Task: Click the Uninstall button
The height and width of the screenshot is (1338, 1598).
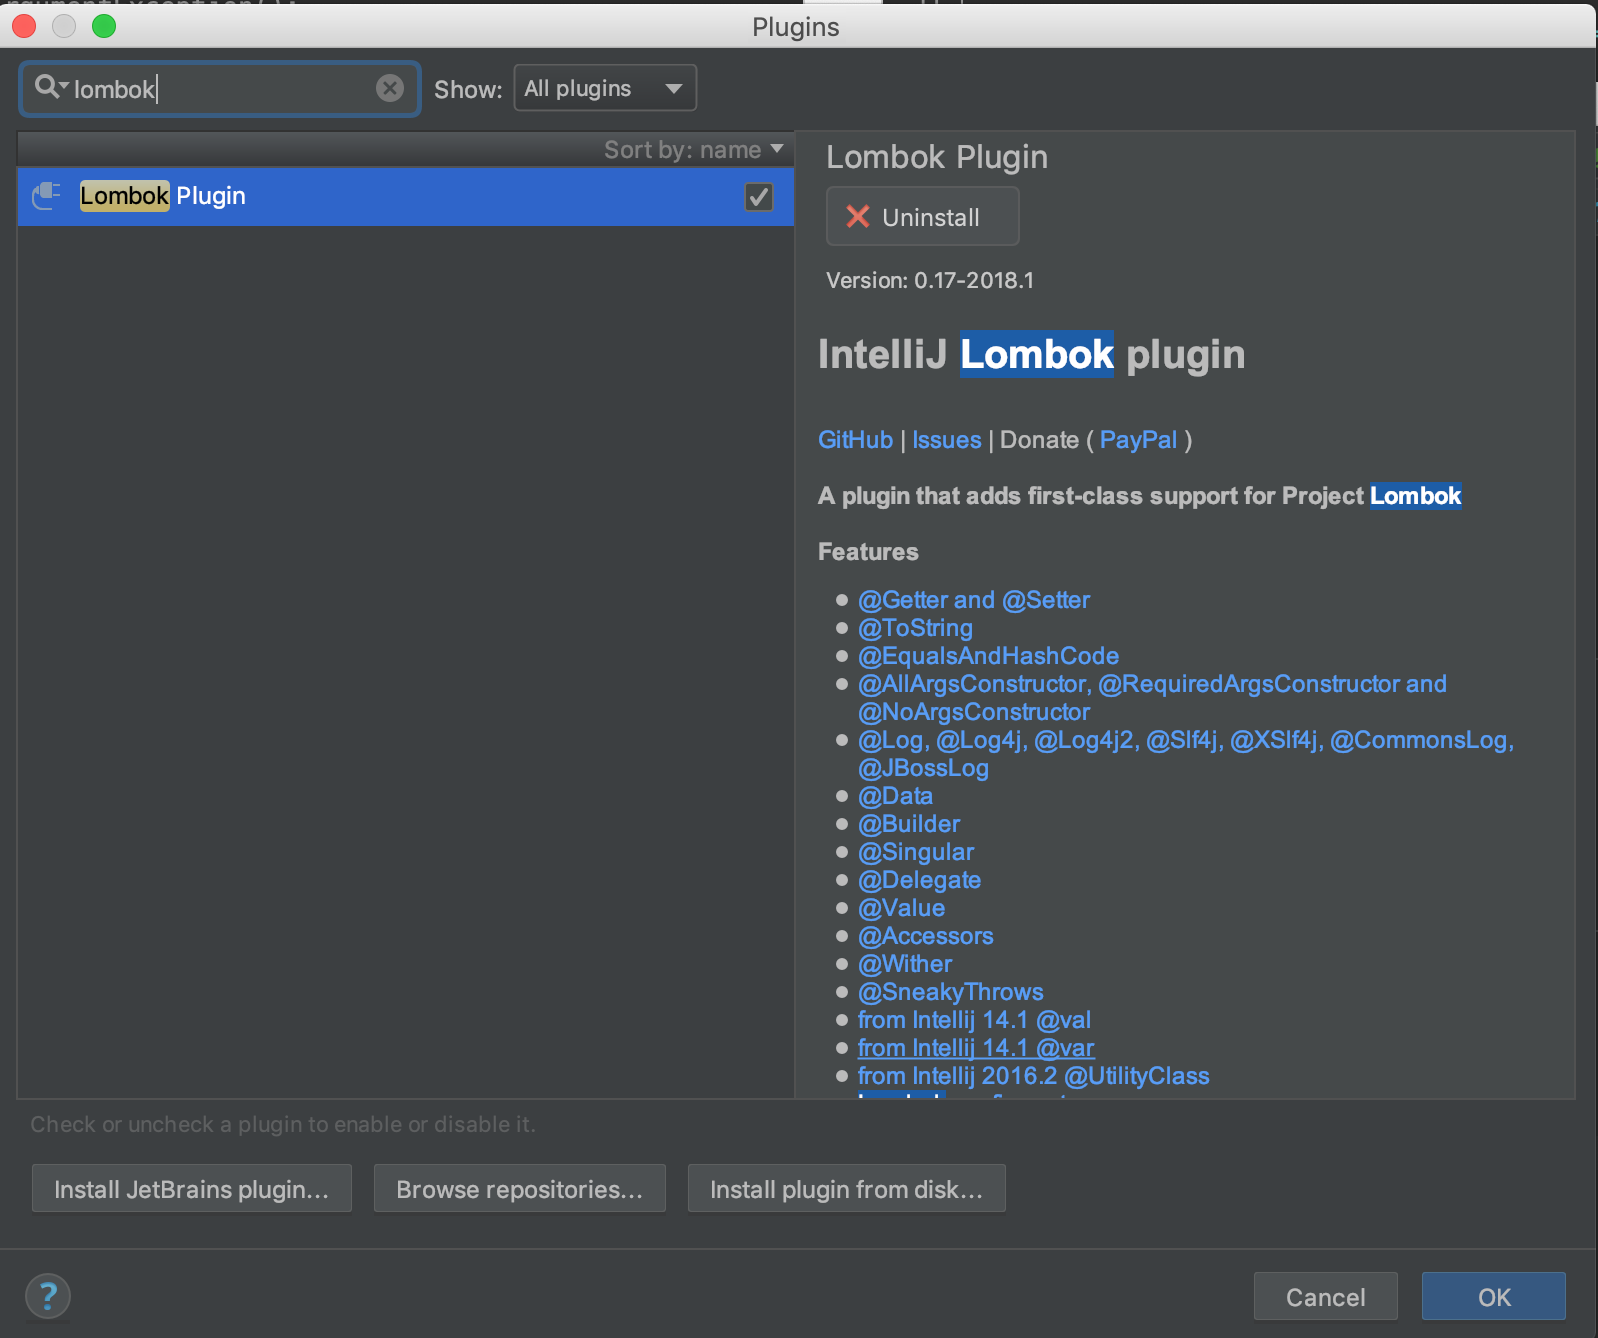Action: click(x=922, y=216)
